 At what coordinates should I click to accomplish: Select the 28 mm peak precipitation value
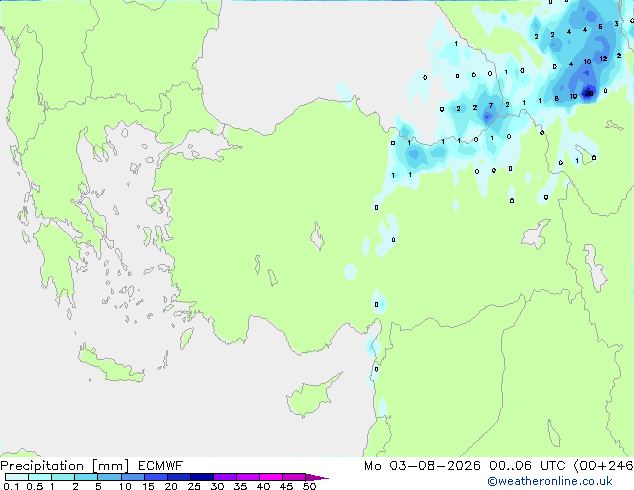pyautogui.click(x=589, y=93)
